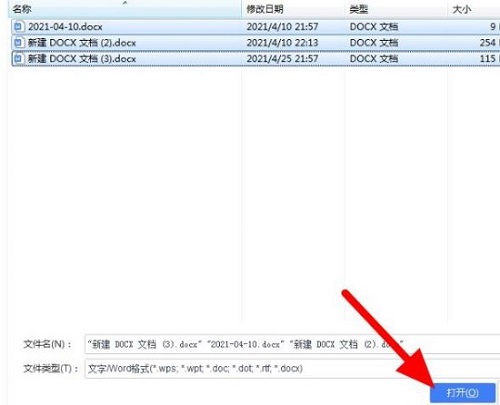Select the file 新建 DOCX 文档 (2).docx
The height and width of the screenshot is (405, 500).
point(82,43)
